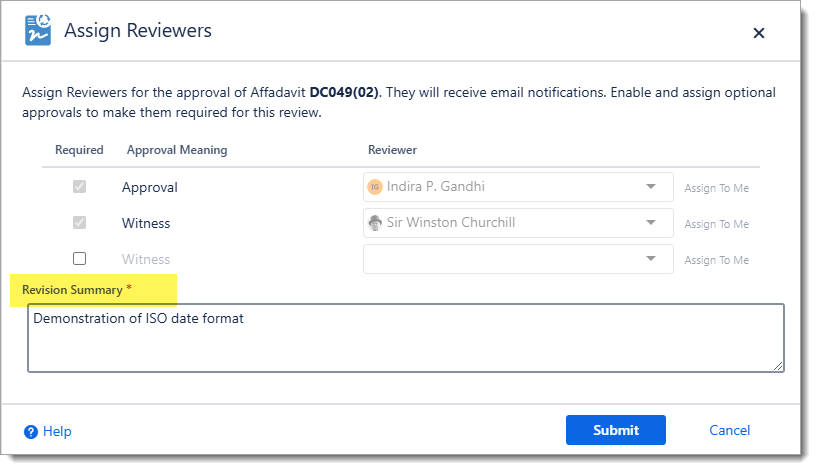
Task: Grab the text area resize handle
Action: pos(778,366)
